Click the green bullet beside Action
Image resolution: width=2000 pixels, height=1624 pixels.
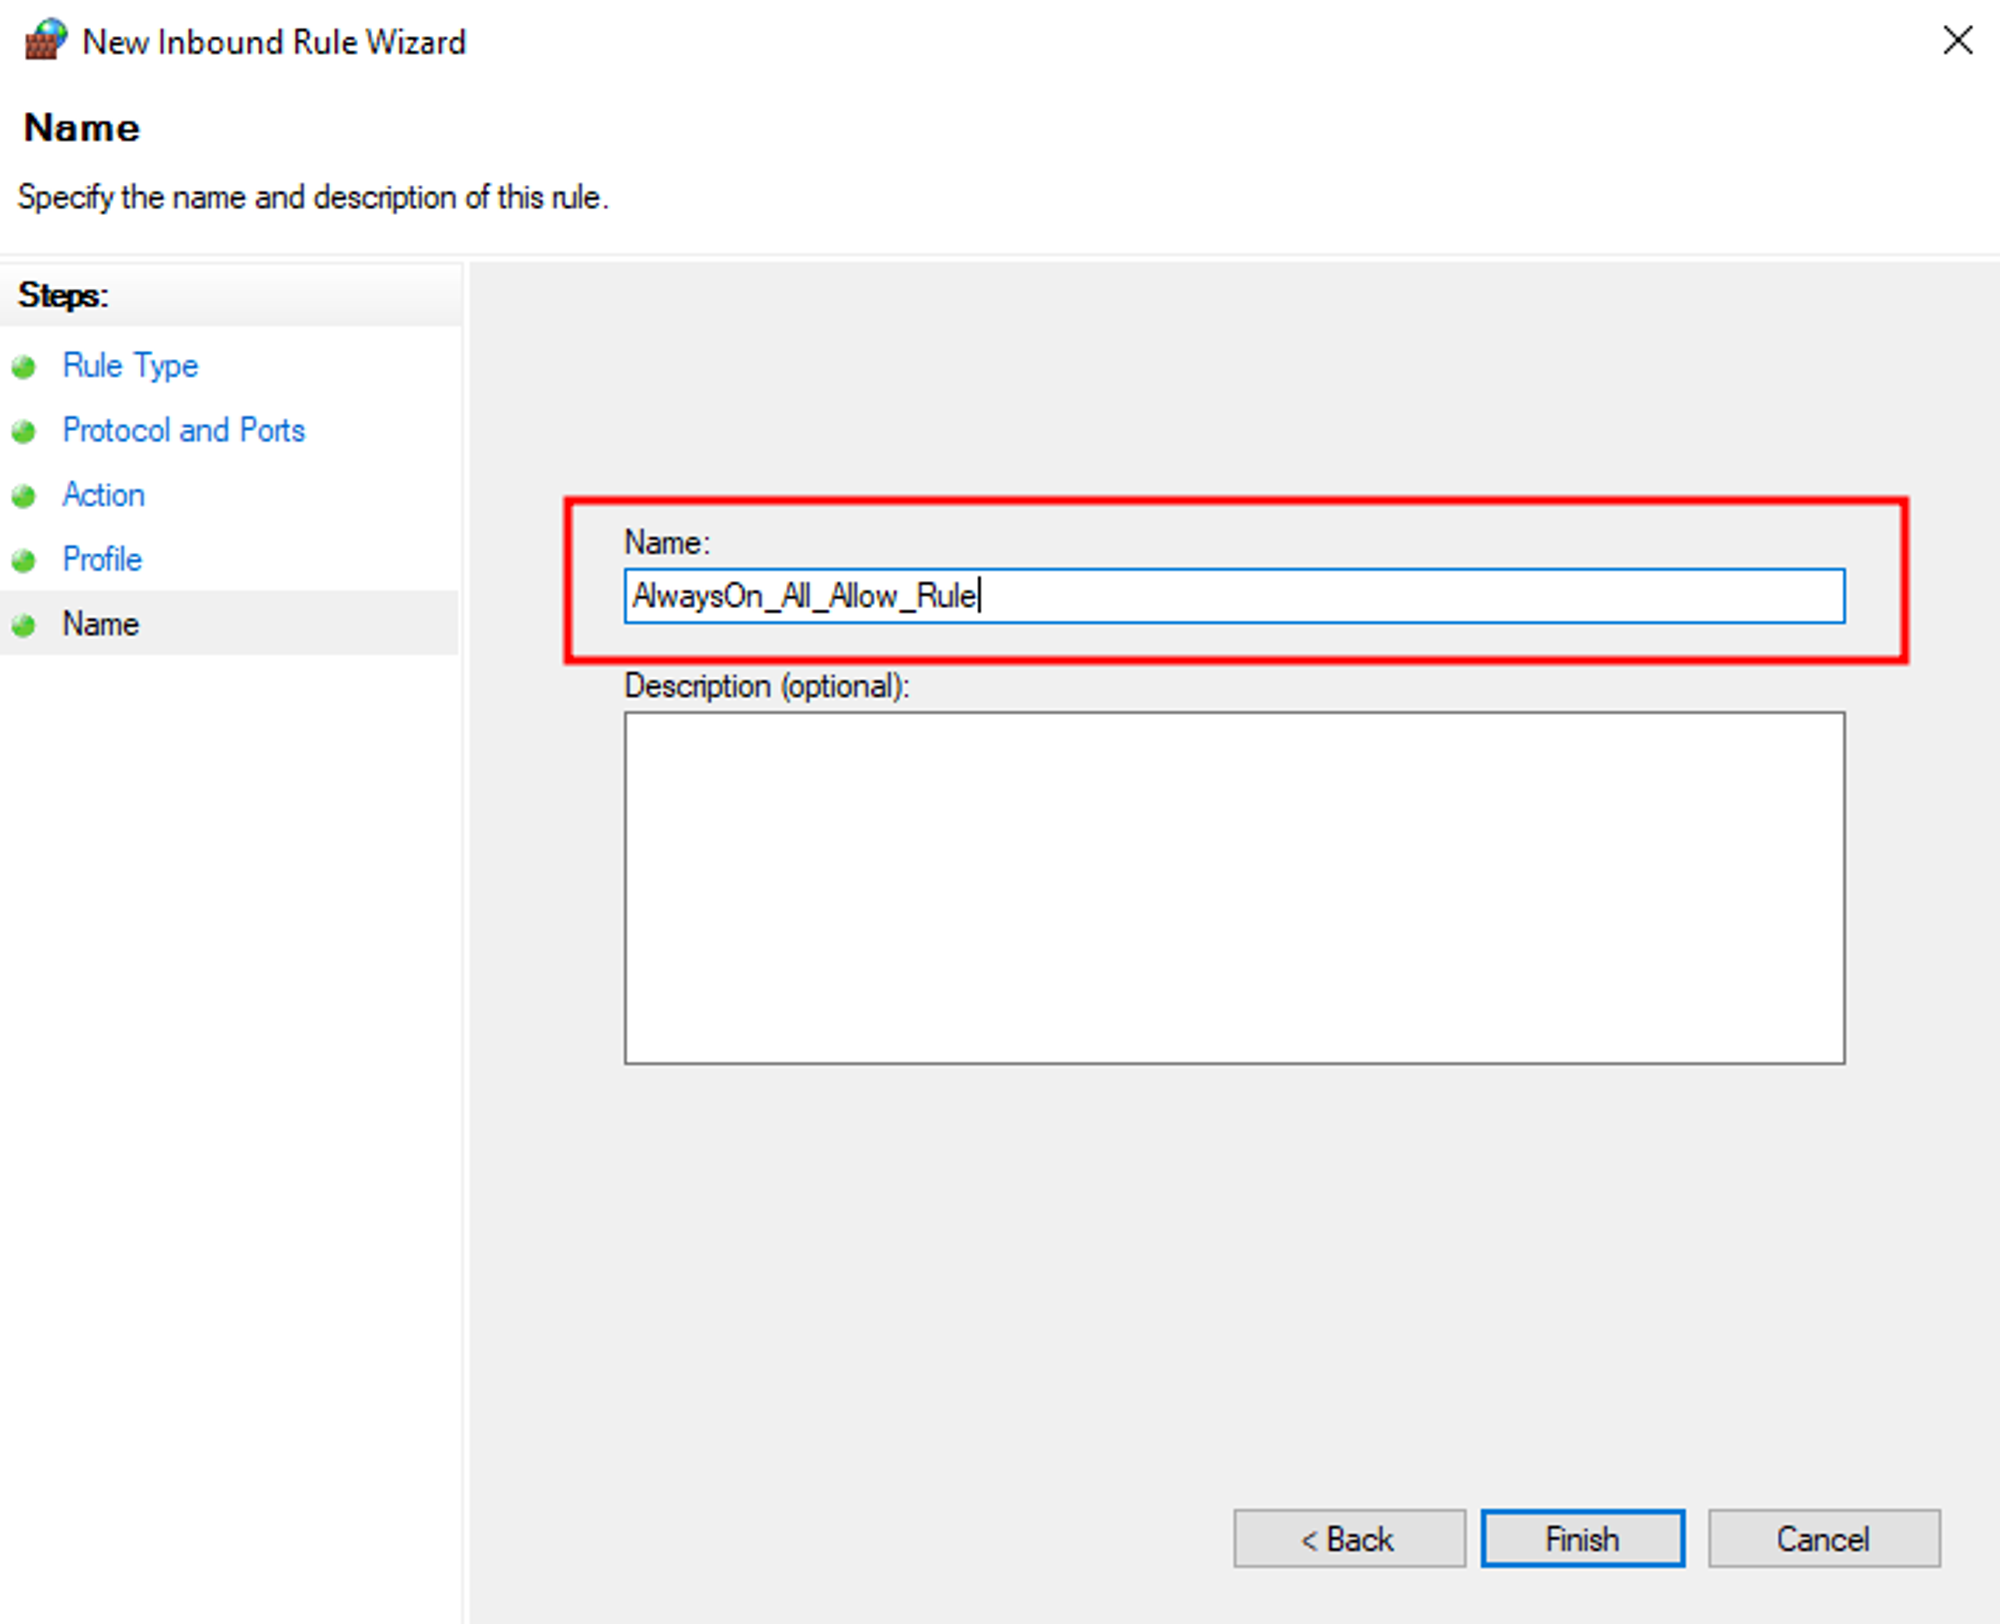24,496
